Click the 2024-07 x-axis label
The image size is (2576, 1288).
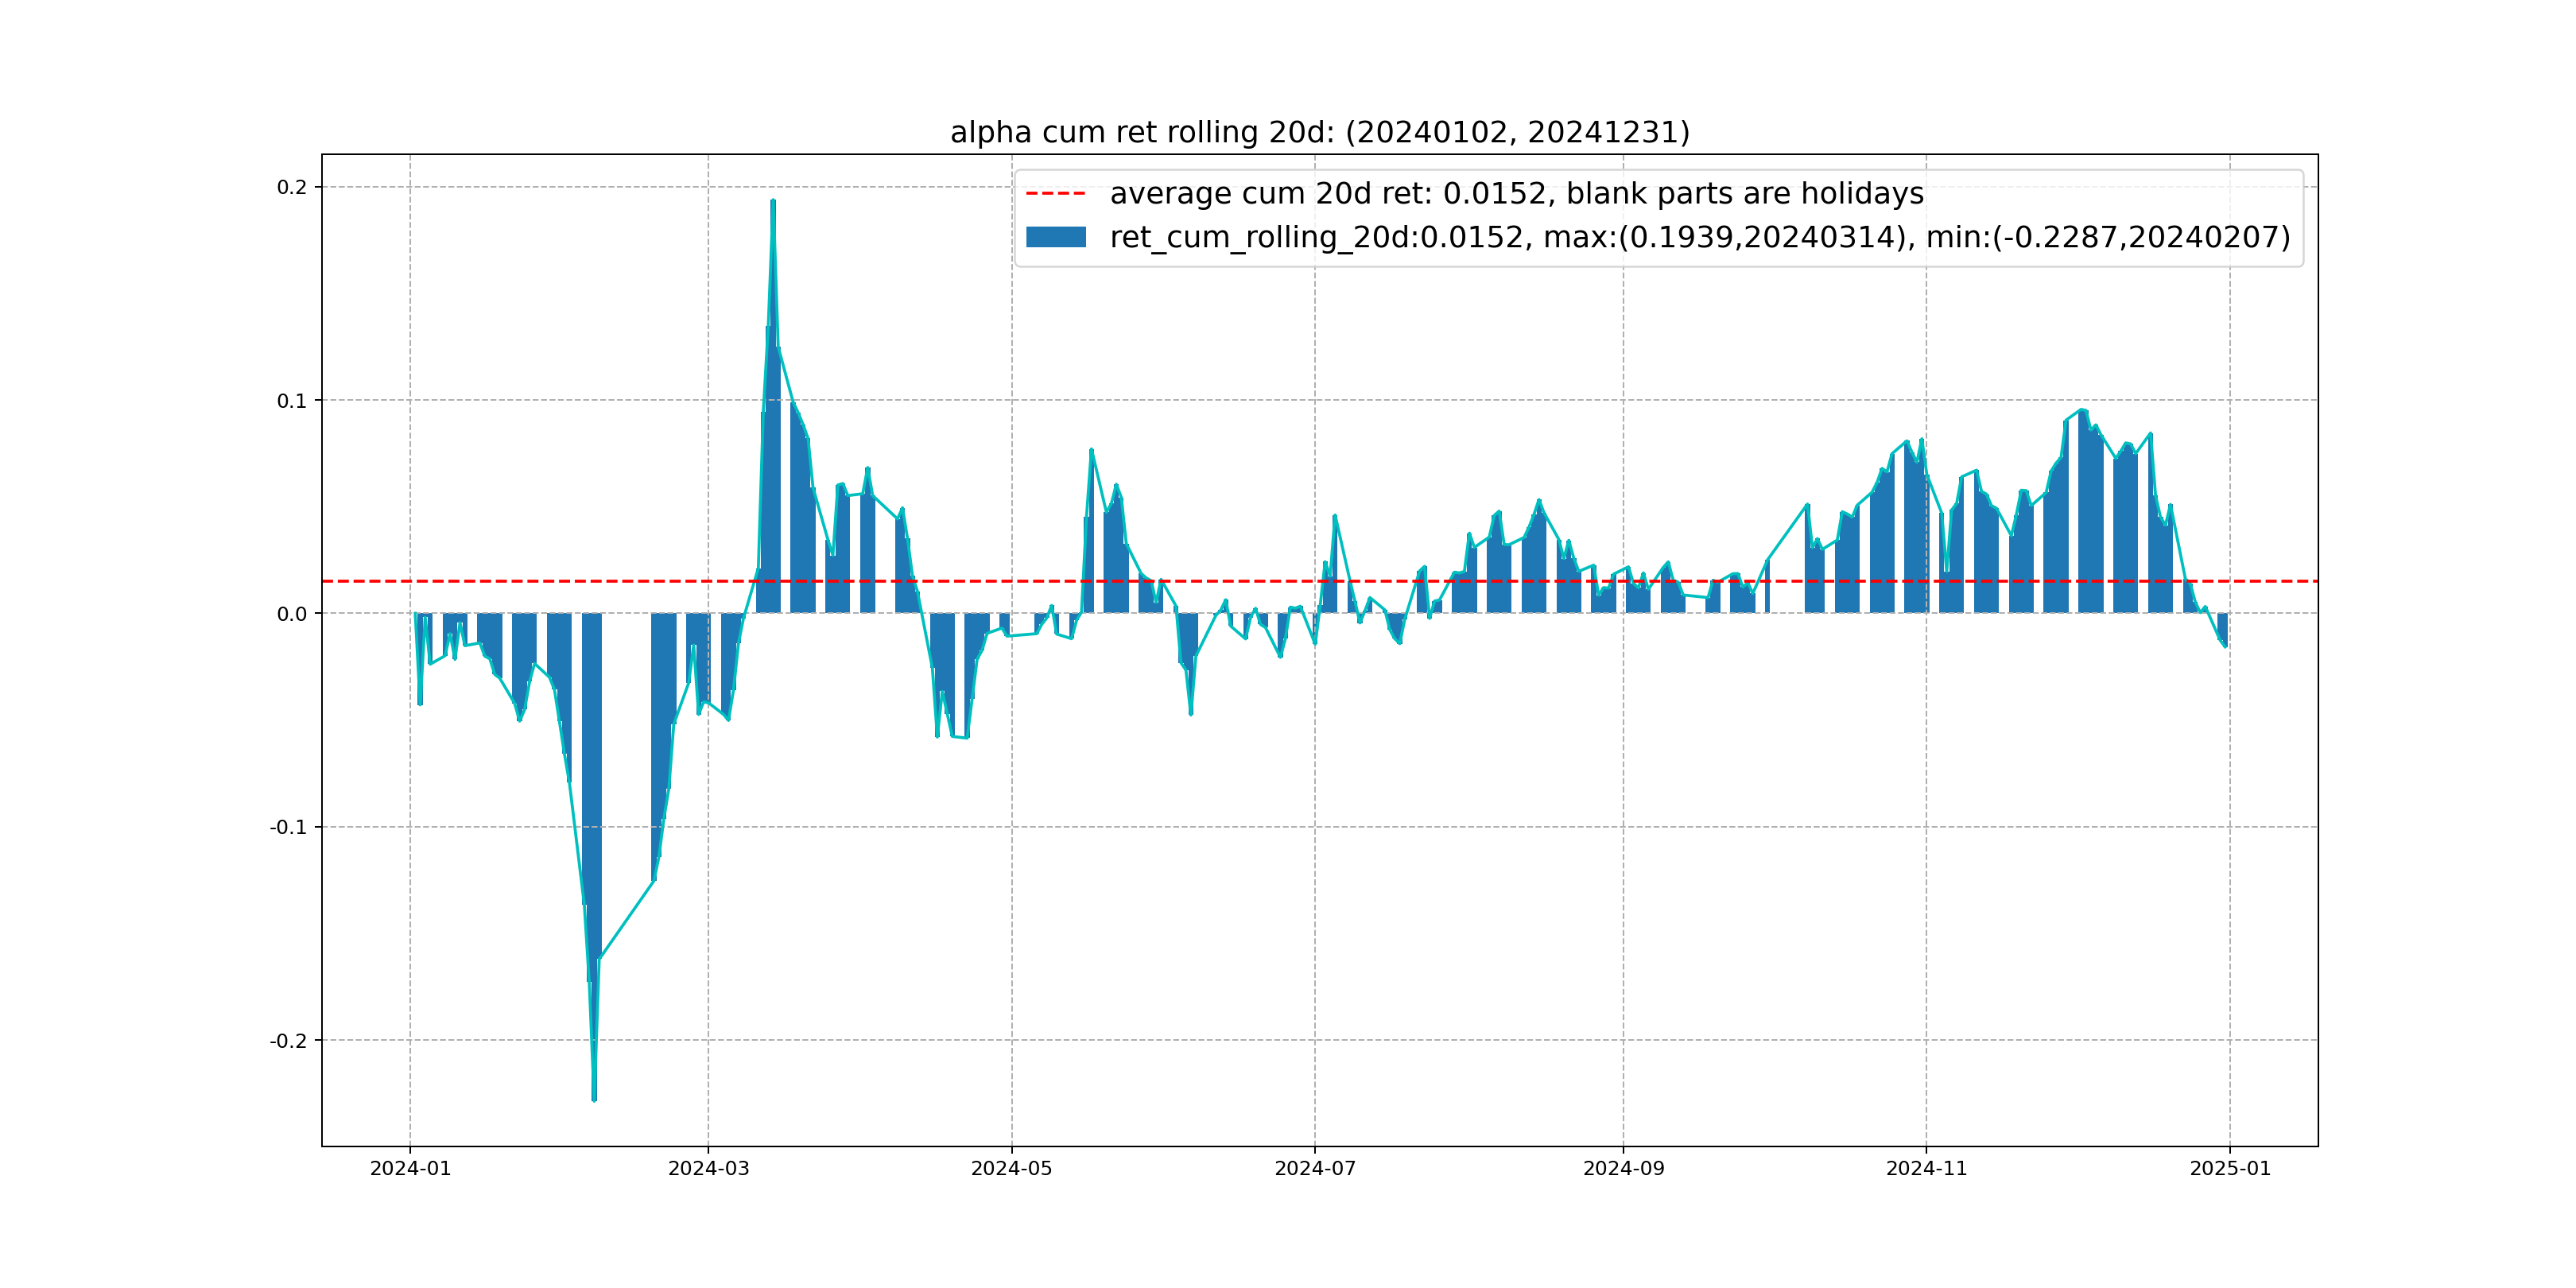(x=1315, y=1169)
